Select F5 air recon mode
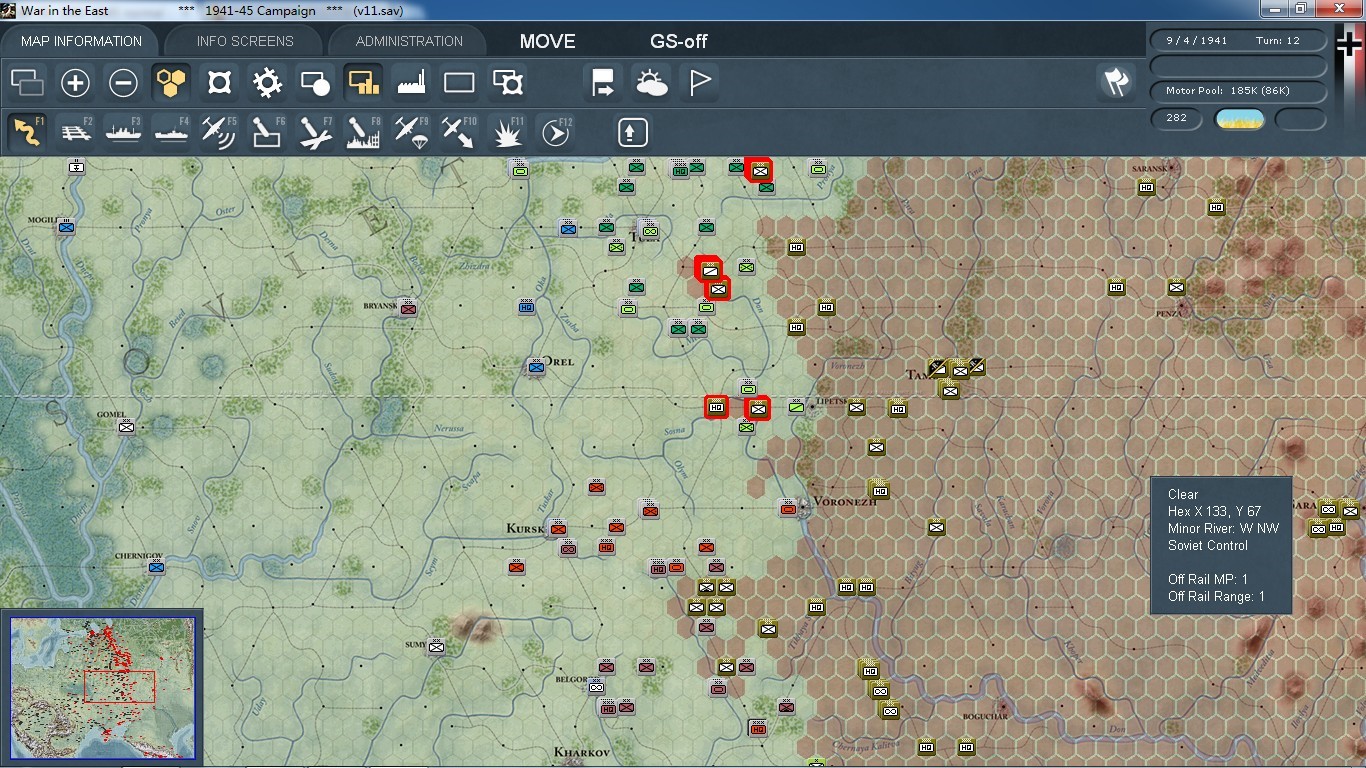Screen dimensions: 1366x768 (219, 132)
